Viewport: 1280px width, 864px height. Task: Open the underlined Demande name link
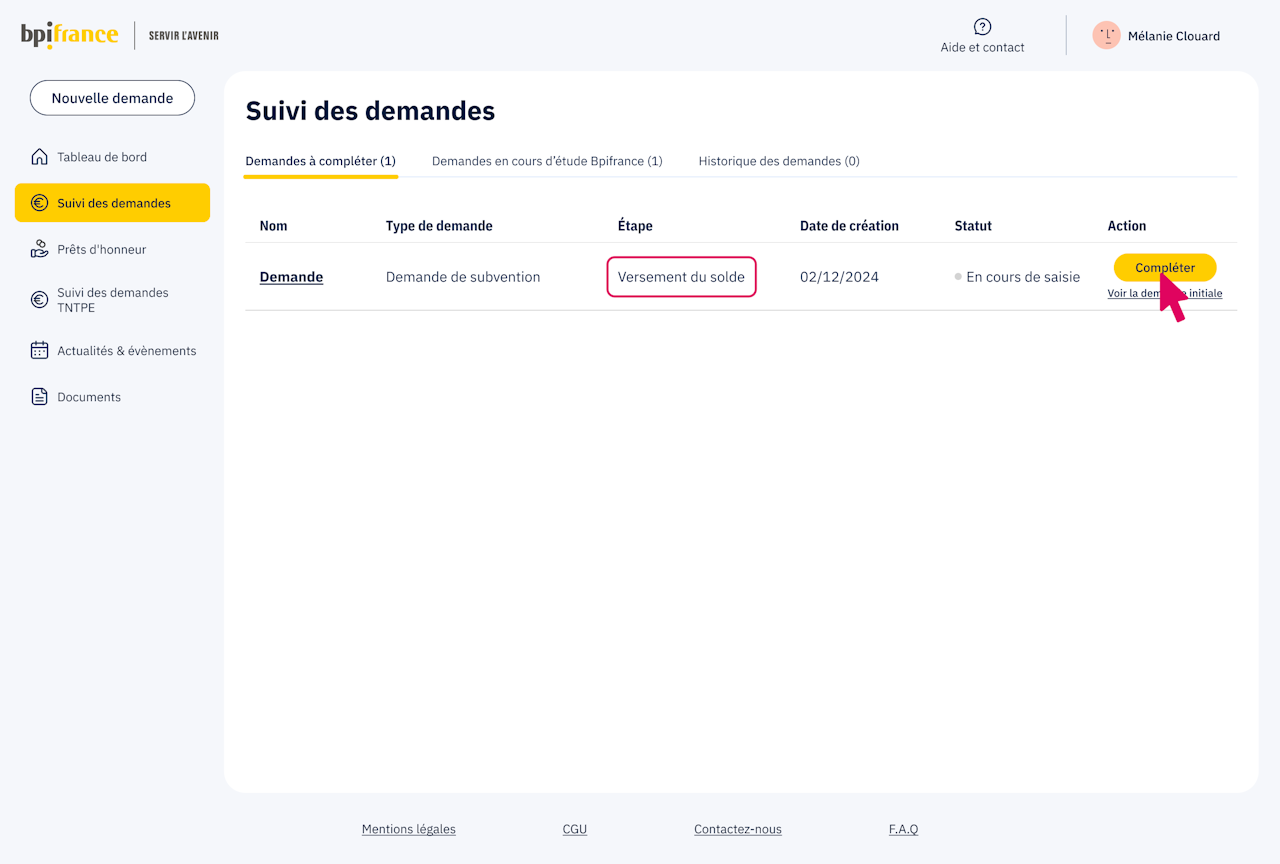291,277
